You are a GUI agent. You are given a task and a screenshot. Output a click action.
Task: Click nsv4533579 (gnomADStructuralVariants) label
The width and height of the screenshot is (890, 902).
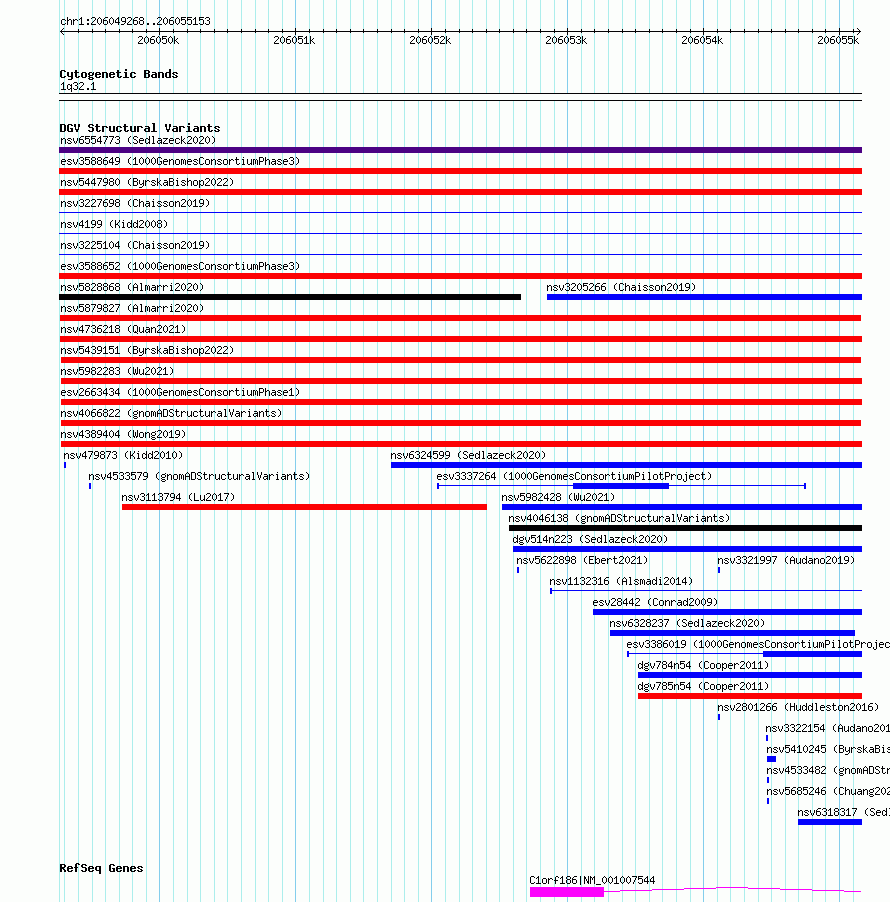point(199,476)
